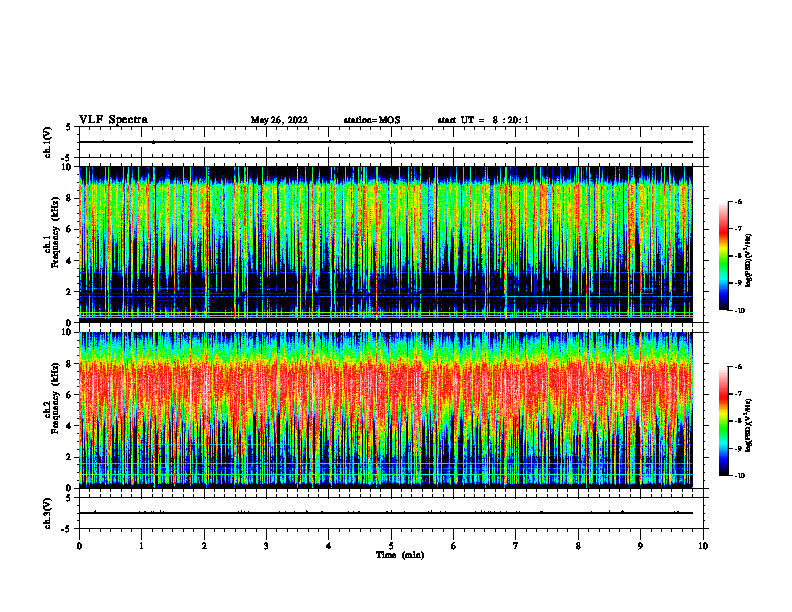The height and width of the screenshot is (612, 792).
Task: Click the time axis tick label "4"
Action: click(x=329, y=546)
